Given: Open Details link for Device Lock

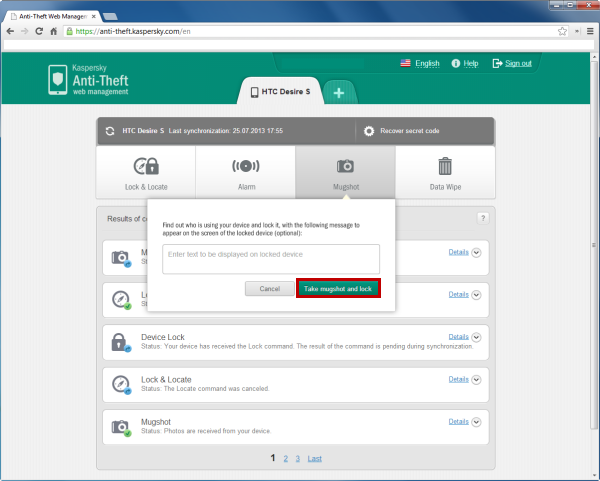Looking at the screenshot, I should [x=458, y=337].
